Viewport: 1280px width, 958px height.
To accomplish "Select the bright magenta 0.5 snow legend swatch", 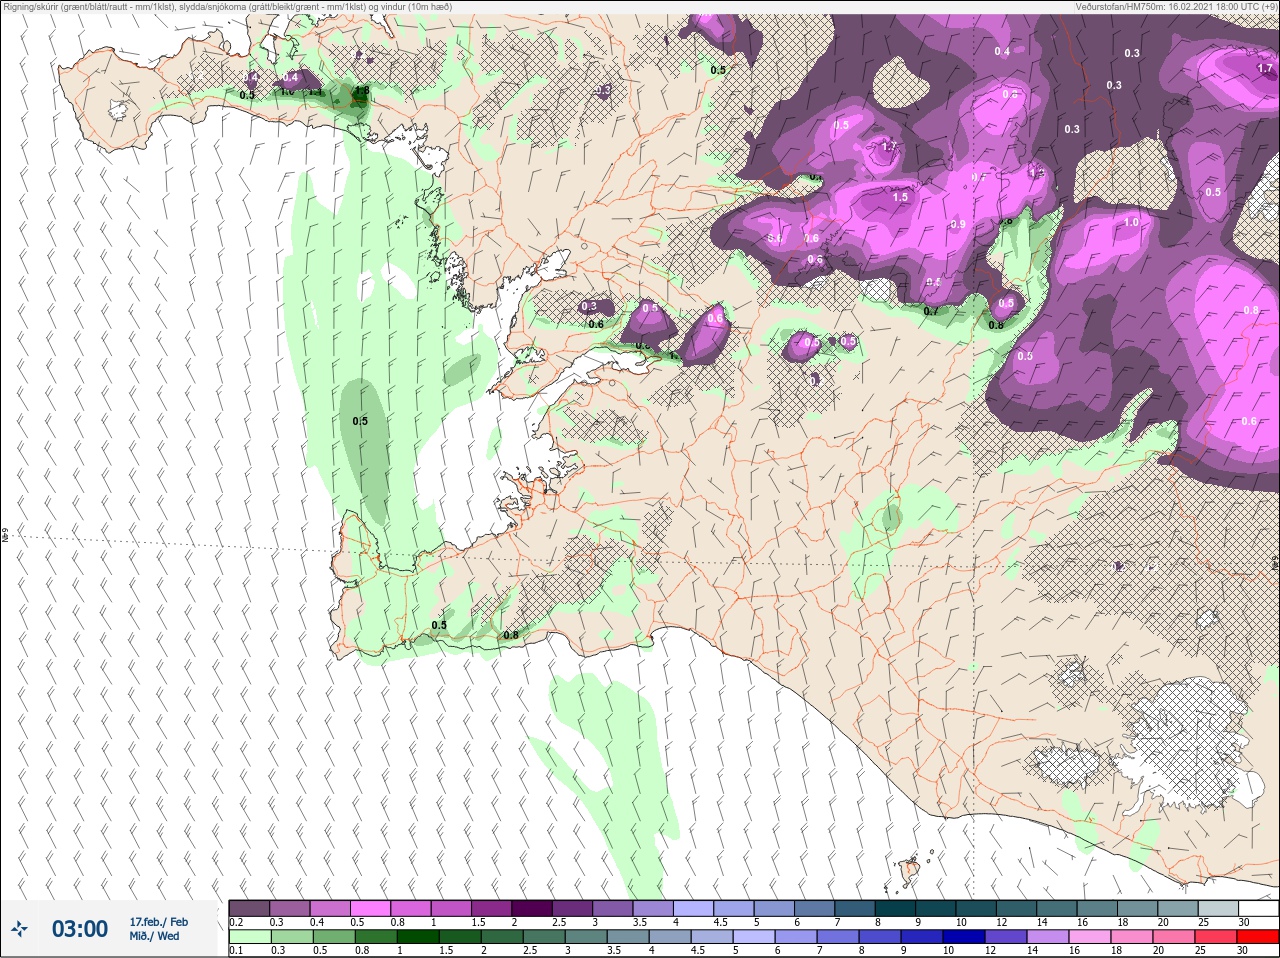I will point(371,908).
